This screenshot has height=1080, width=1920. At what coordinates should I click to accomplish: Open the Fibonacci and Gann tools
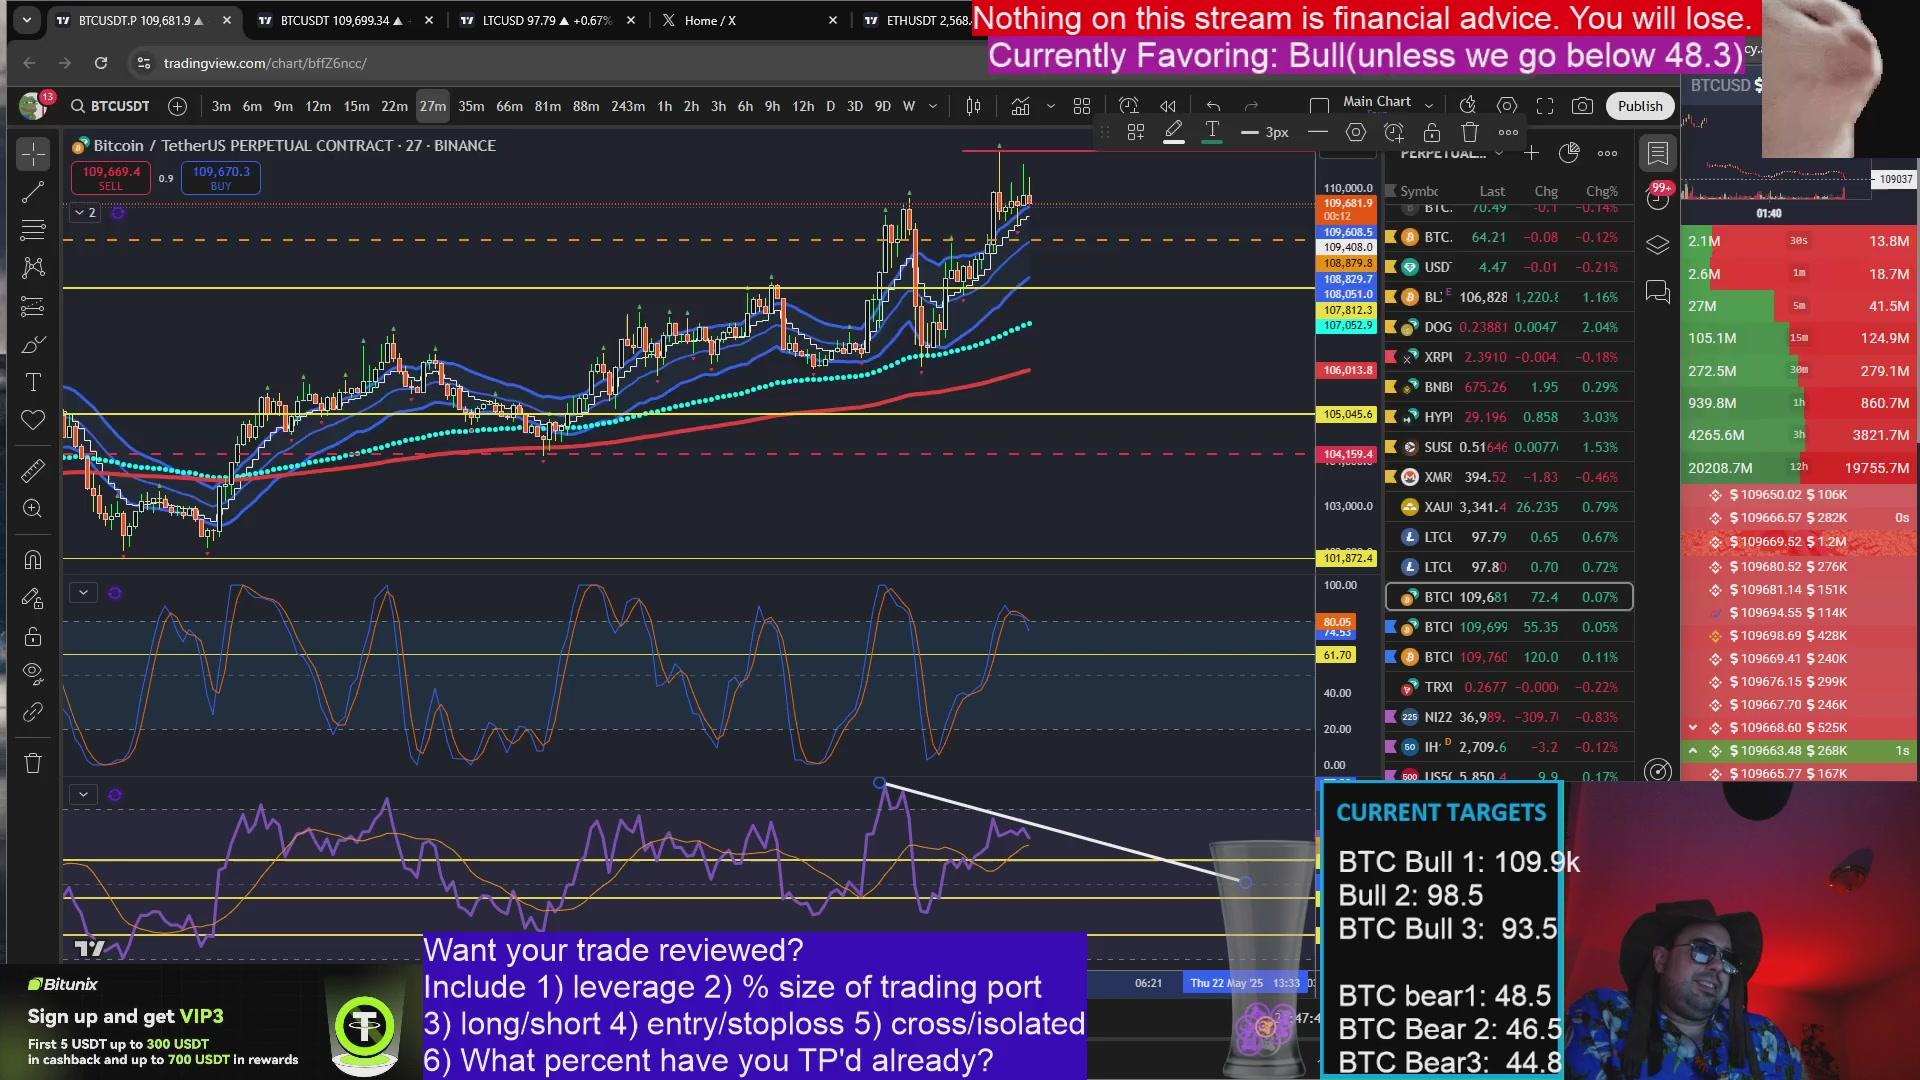(x=33, y=230)
